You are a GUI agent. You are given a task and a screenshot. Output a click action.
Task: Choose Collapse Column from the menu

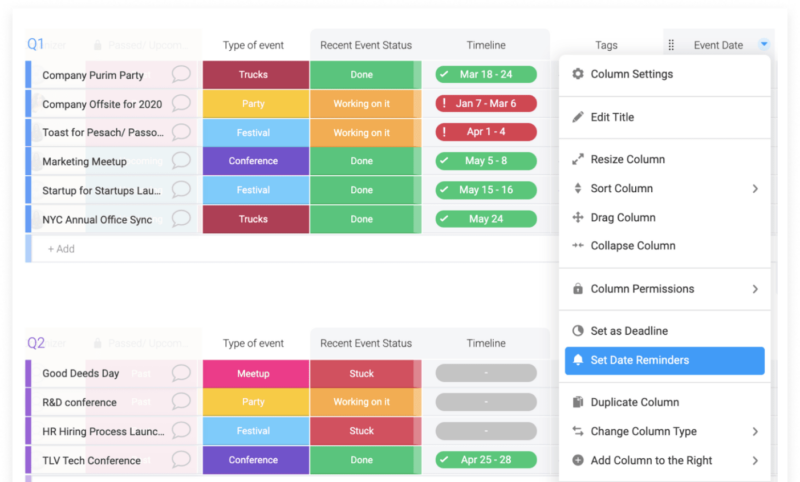(x=632, y=246)
